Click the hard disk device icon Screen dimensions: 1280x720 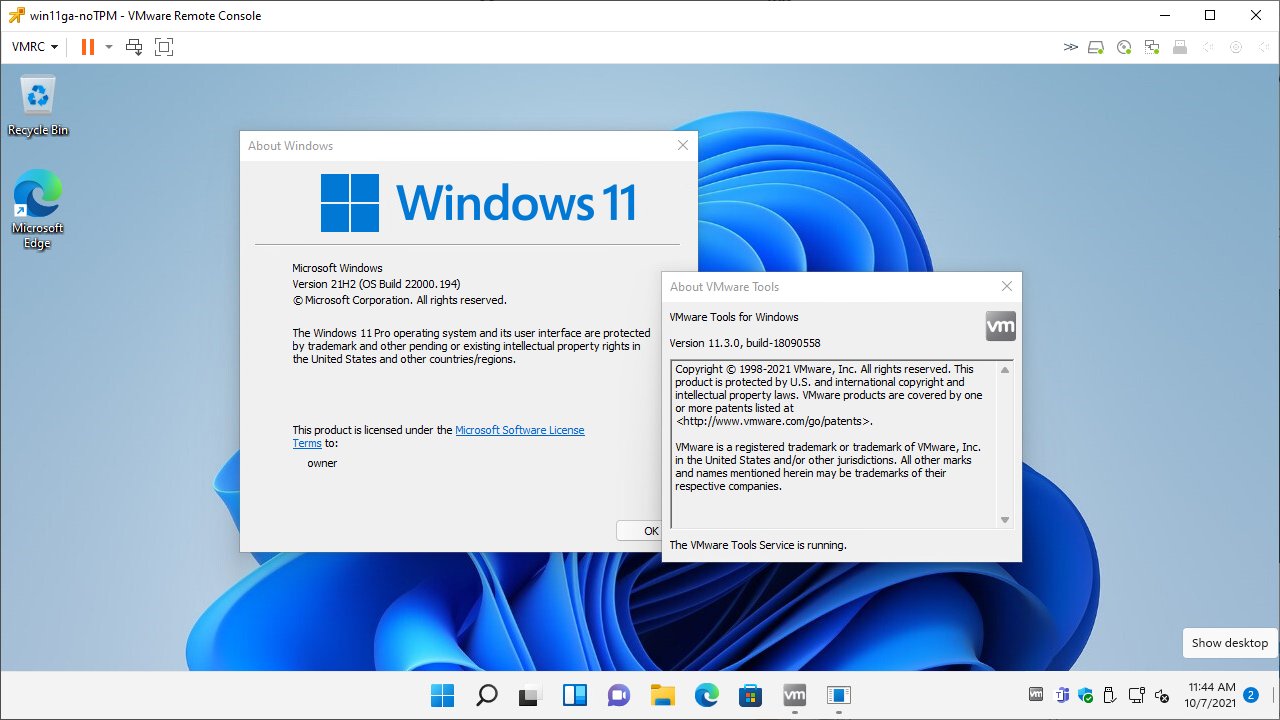pyautogui.click(x=1097, y=46)
